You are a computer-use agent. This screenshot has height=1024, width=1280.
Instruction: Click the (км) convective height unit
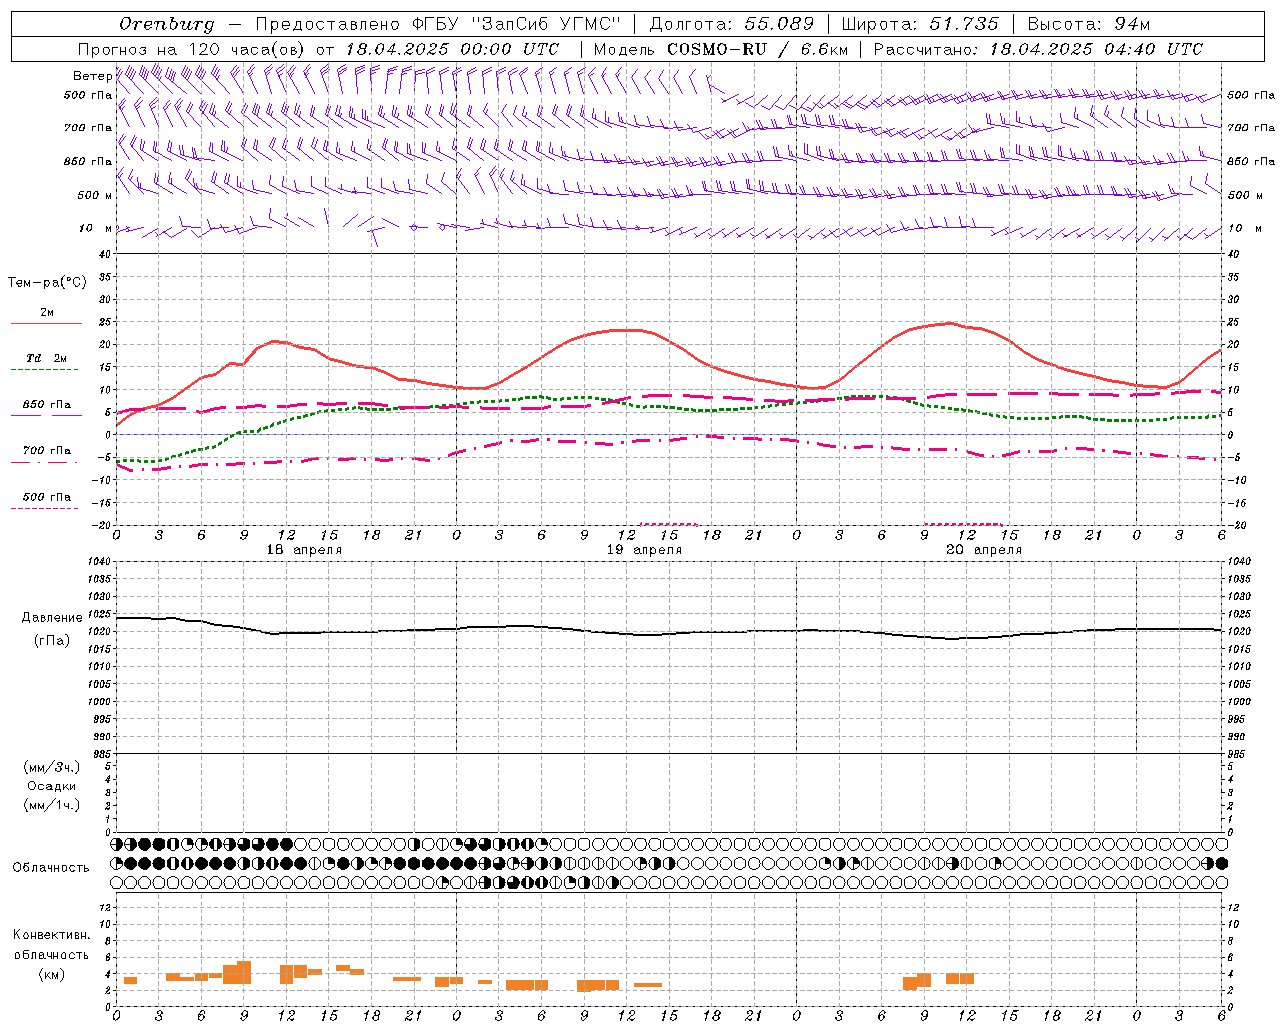(51, 975)
